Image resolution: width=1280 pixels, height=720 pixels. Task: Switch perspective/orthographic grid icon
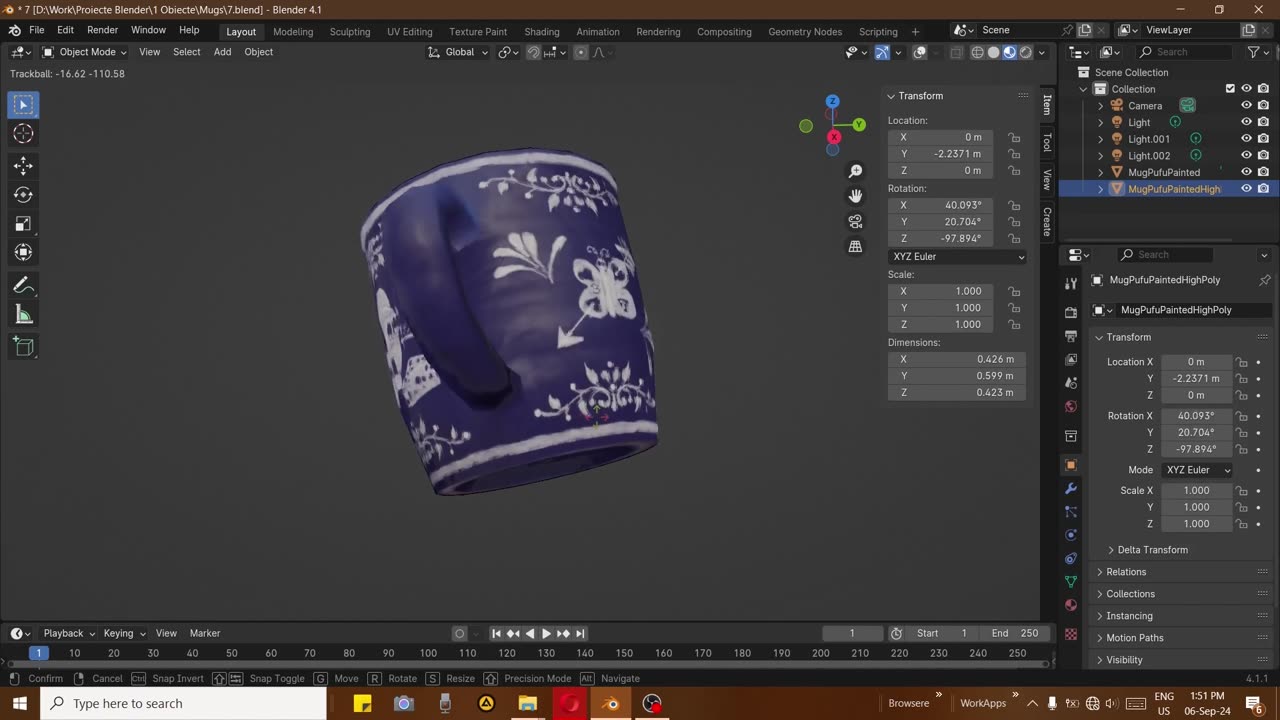(856, 246)
